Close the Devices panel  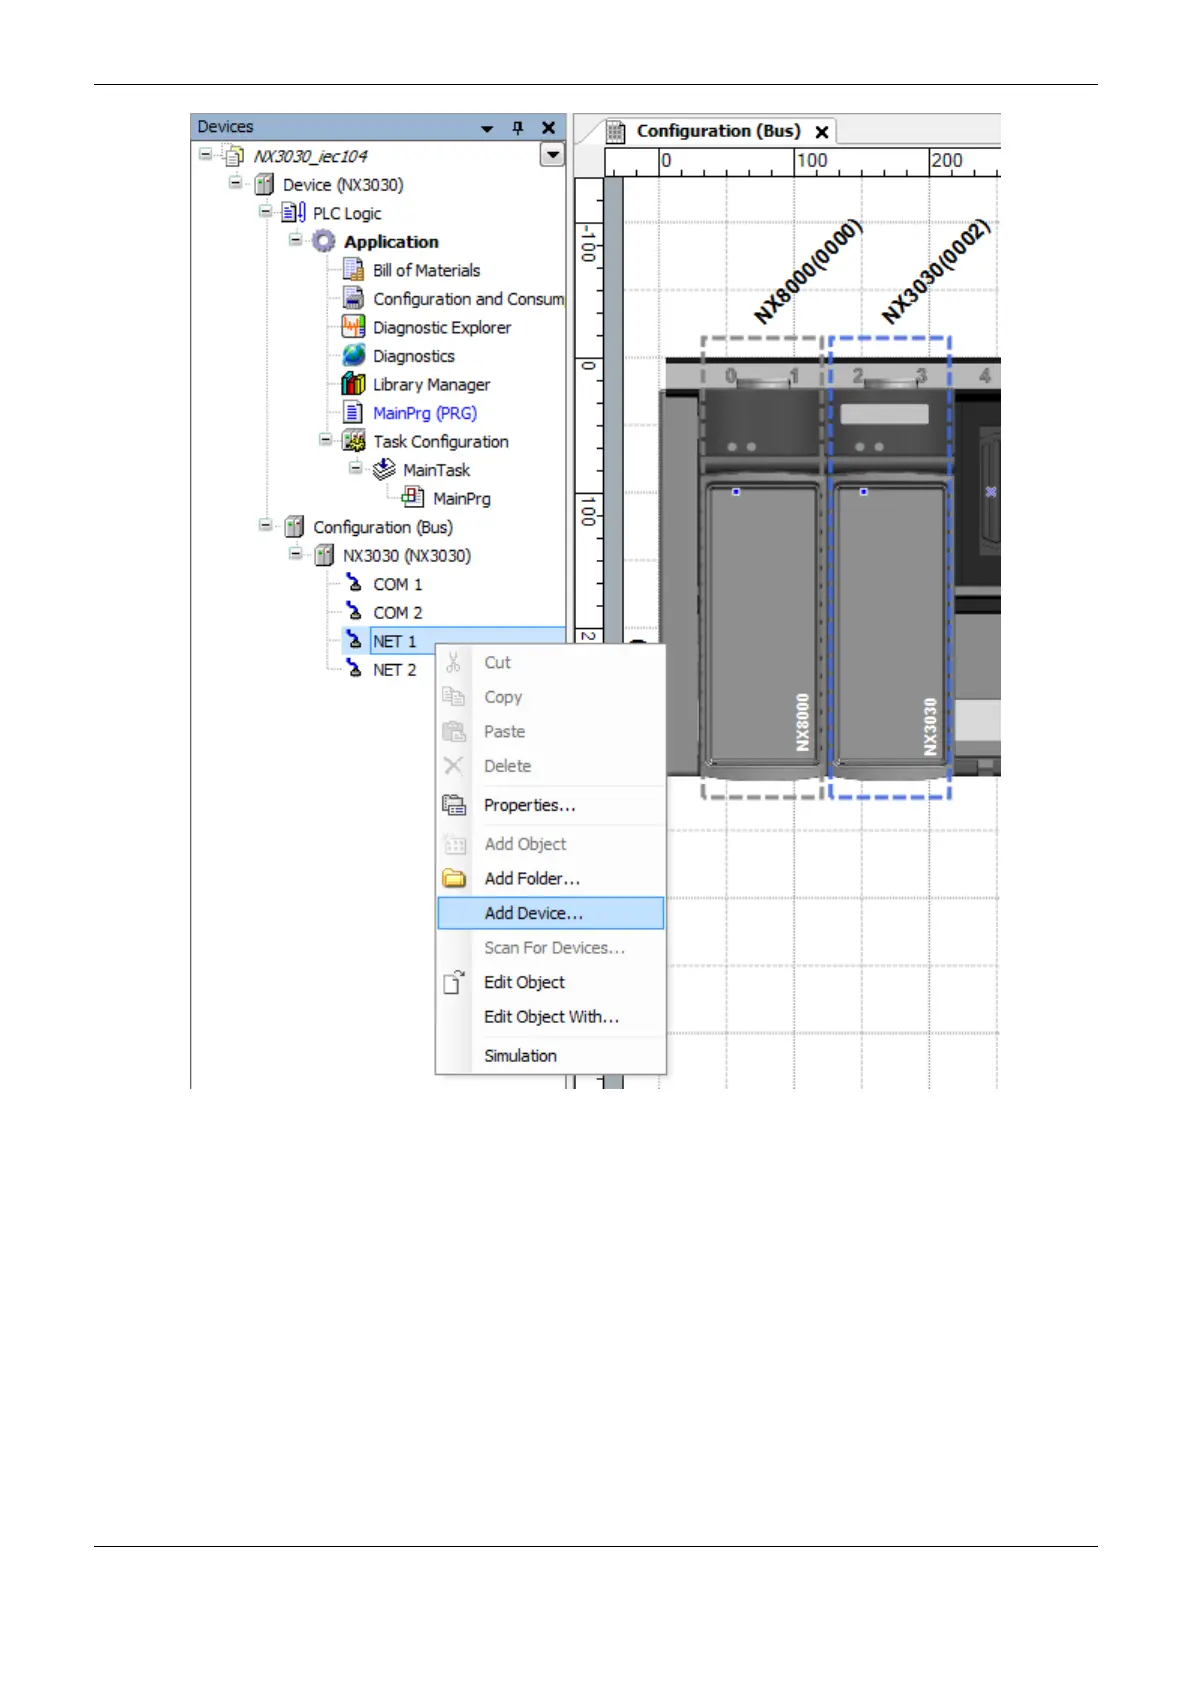[x=548, y=128]
